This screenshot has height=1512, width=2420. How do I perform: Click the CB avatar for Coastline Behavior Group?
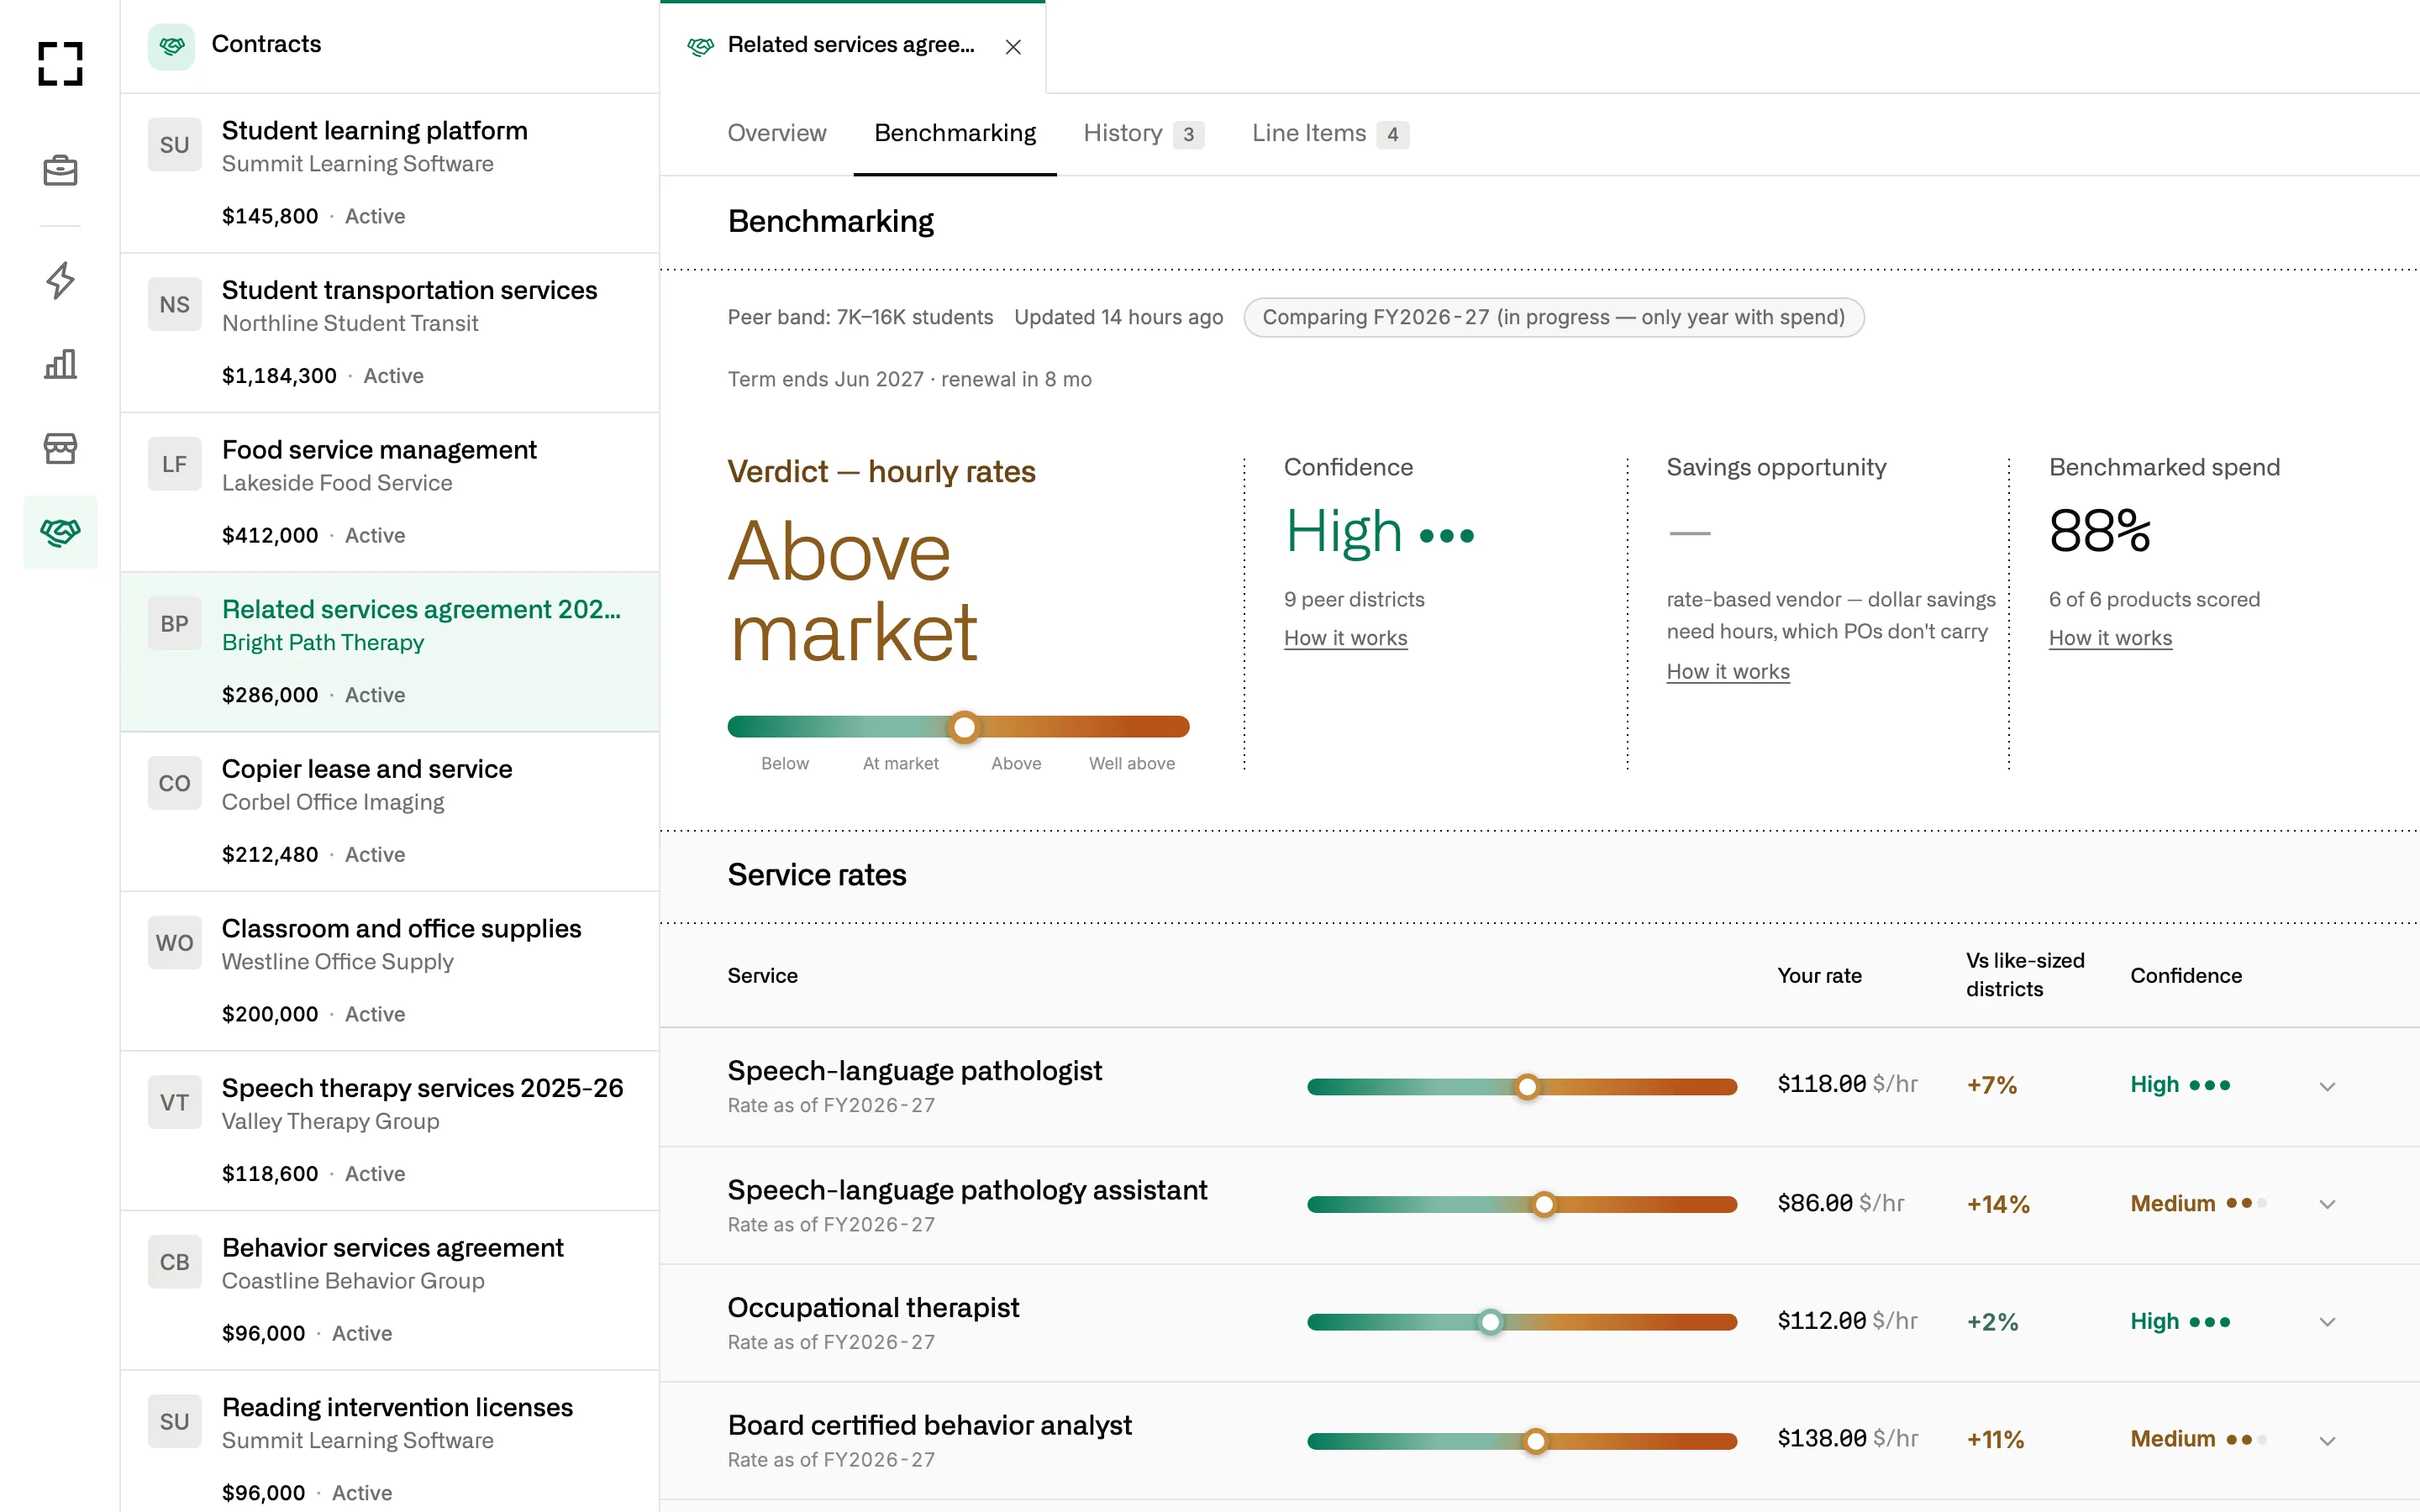174,1262
